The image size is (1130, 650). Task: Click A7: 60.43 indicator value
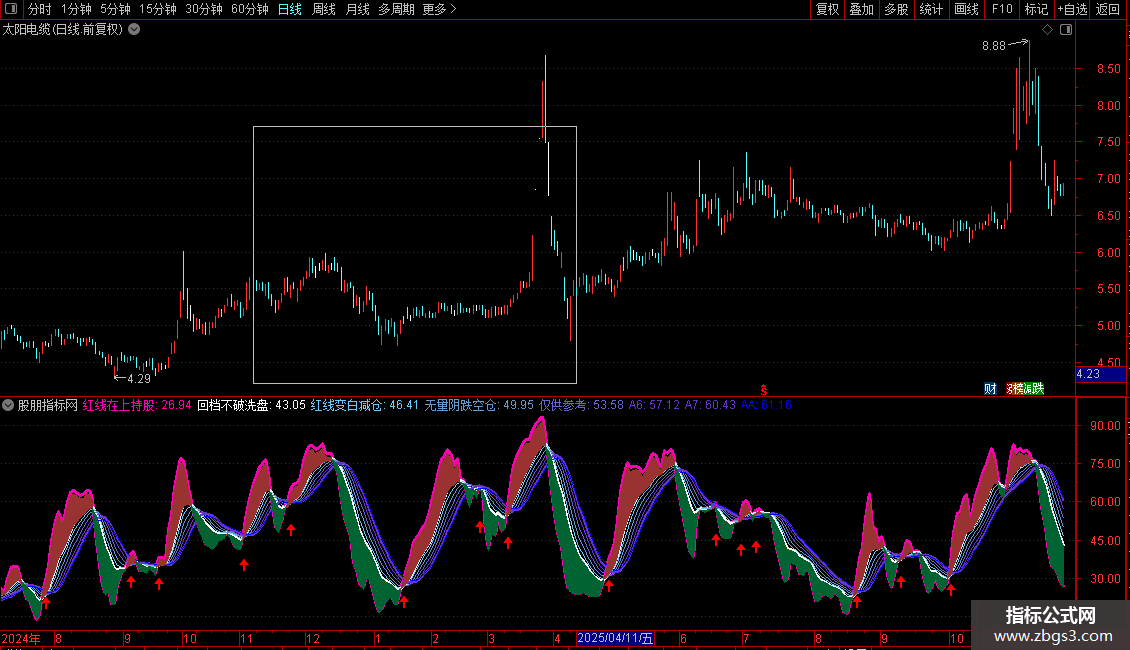pyautogui.click(x=710, y=405)
